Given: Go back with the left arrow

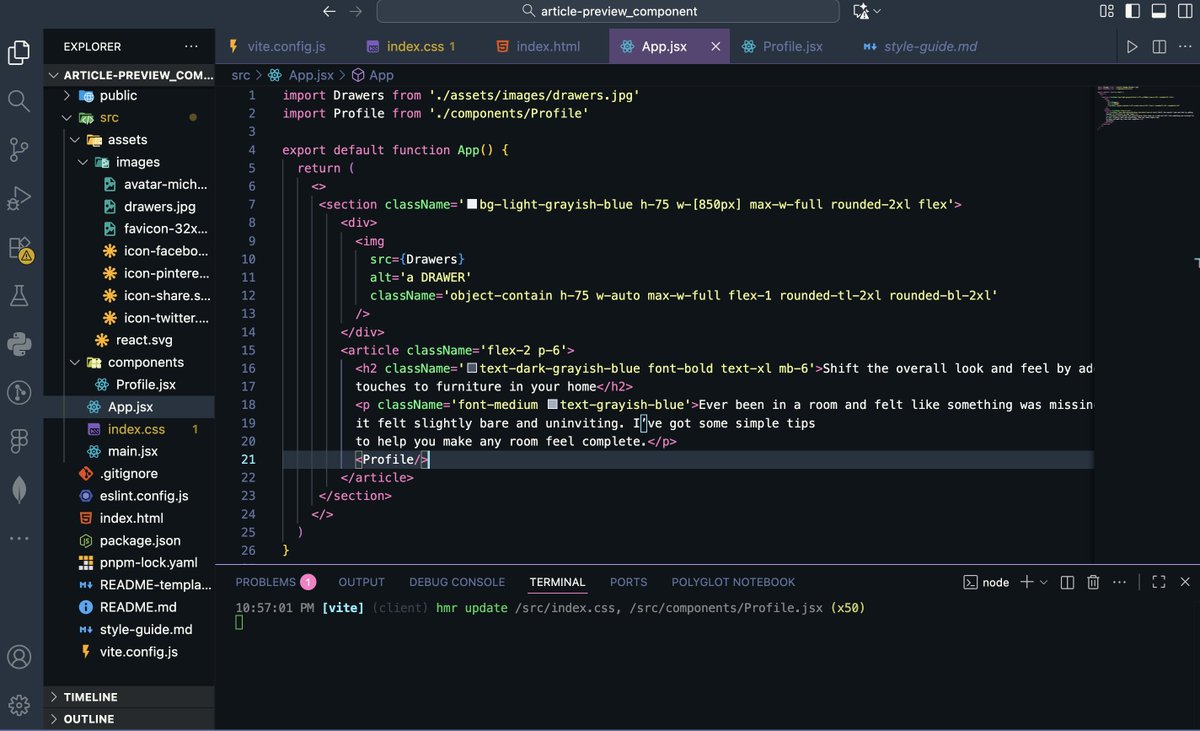Looking at the screenshot, I should click(329, 11).
